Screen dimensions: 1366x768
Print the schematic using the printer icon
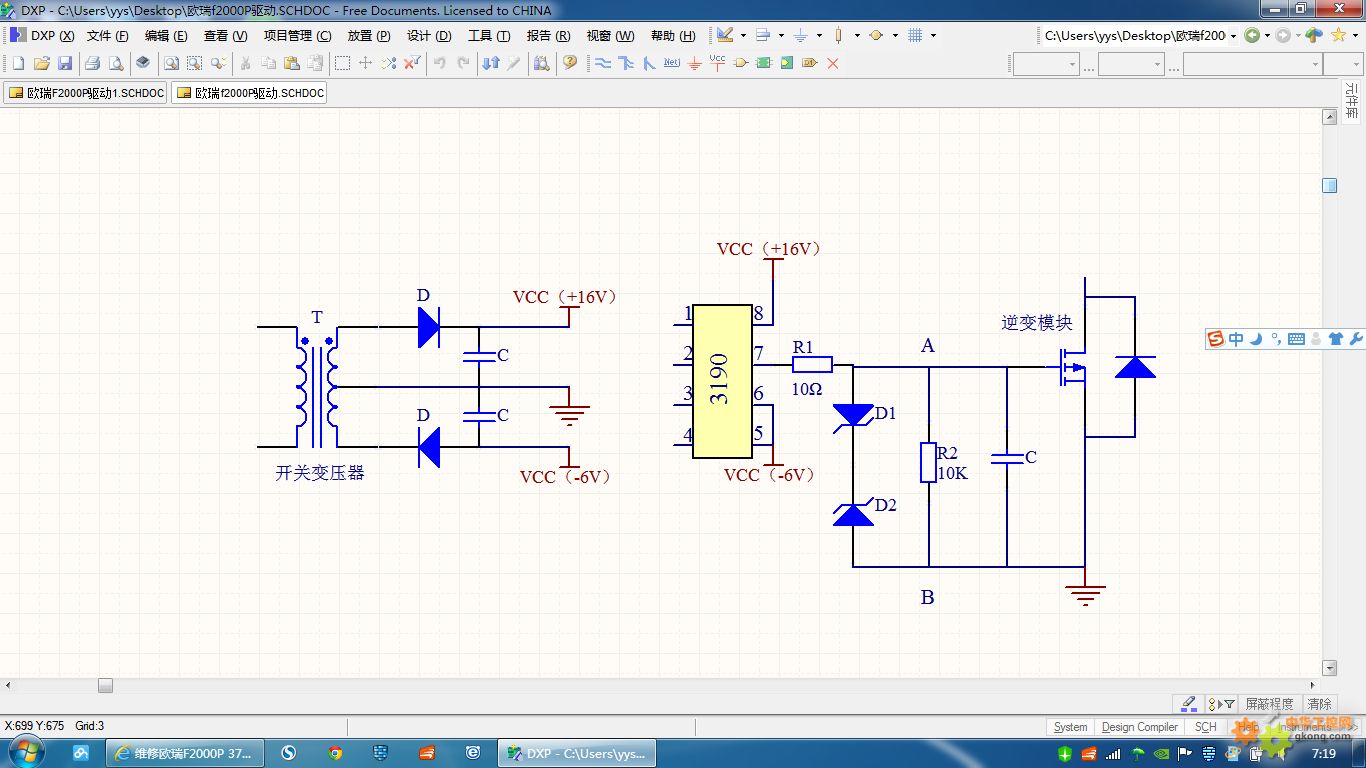(92, 63)
